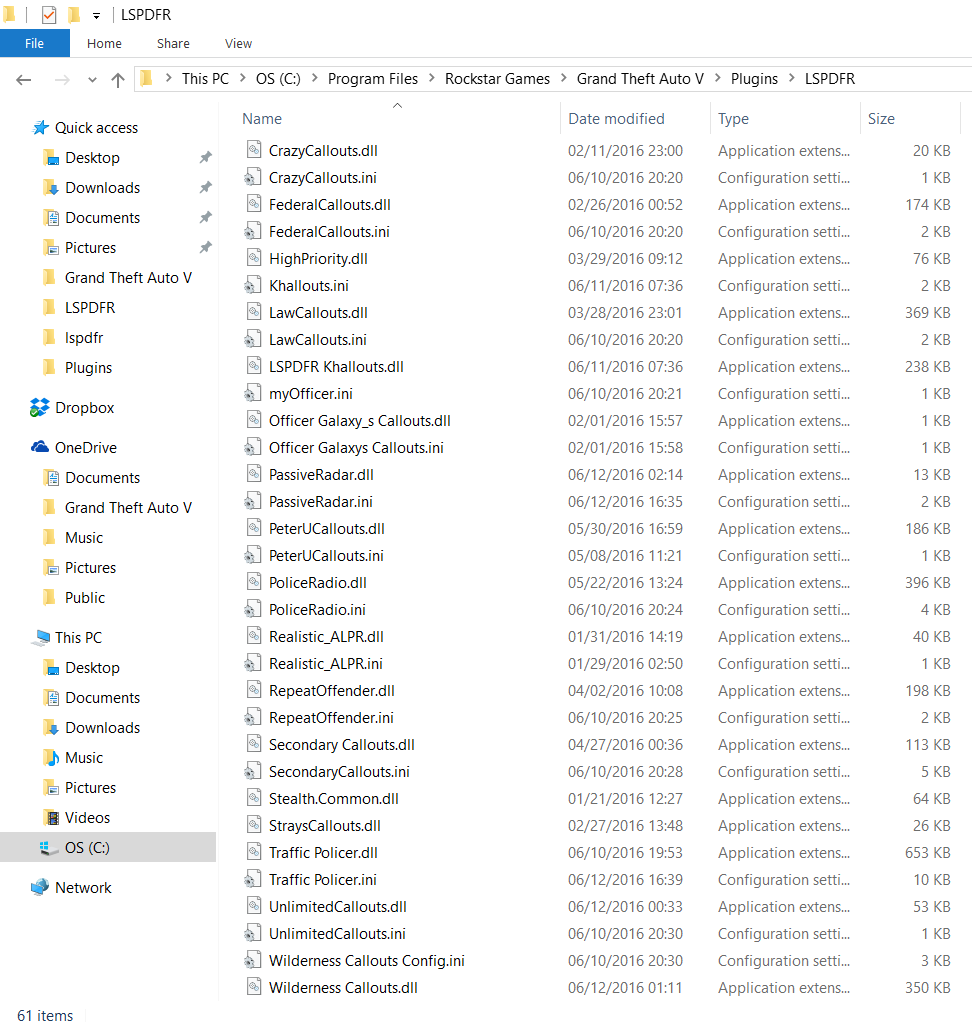Select Officer Galaxy_s Callouts.dll file
Screen dimensions: 972x1030
(360, 420)
